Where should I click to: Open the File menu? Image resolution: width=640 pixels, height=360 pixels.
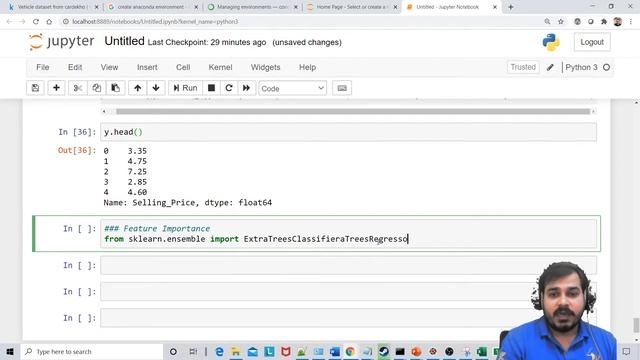[x=42, y=67]
